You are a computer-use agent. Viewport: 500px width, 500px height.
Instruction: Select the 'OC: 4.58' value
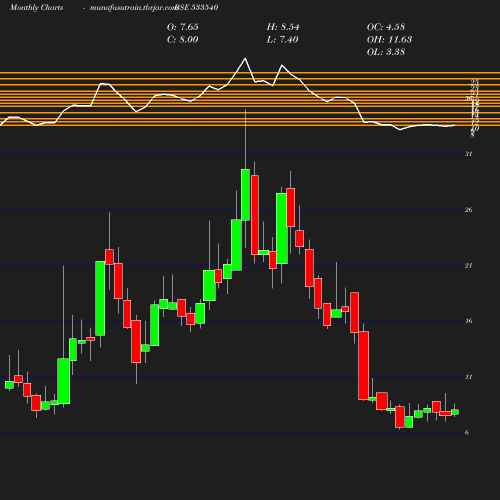[x=386, y=27]
